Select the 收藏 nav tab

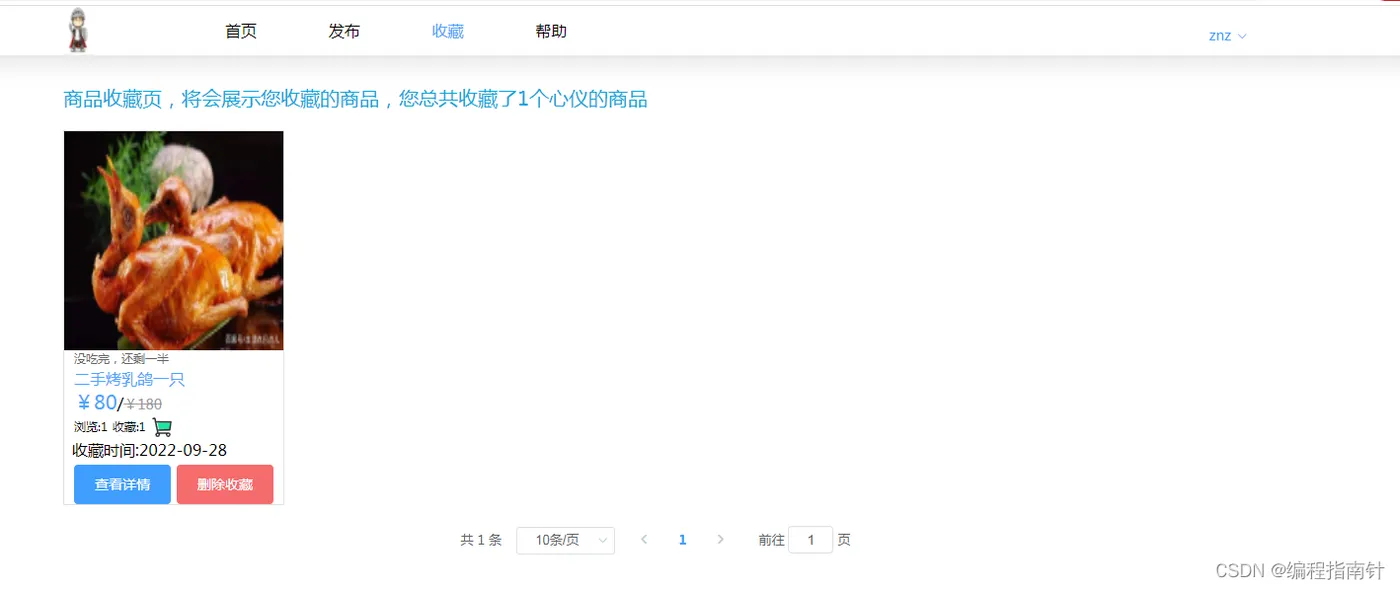448,31
